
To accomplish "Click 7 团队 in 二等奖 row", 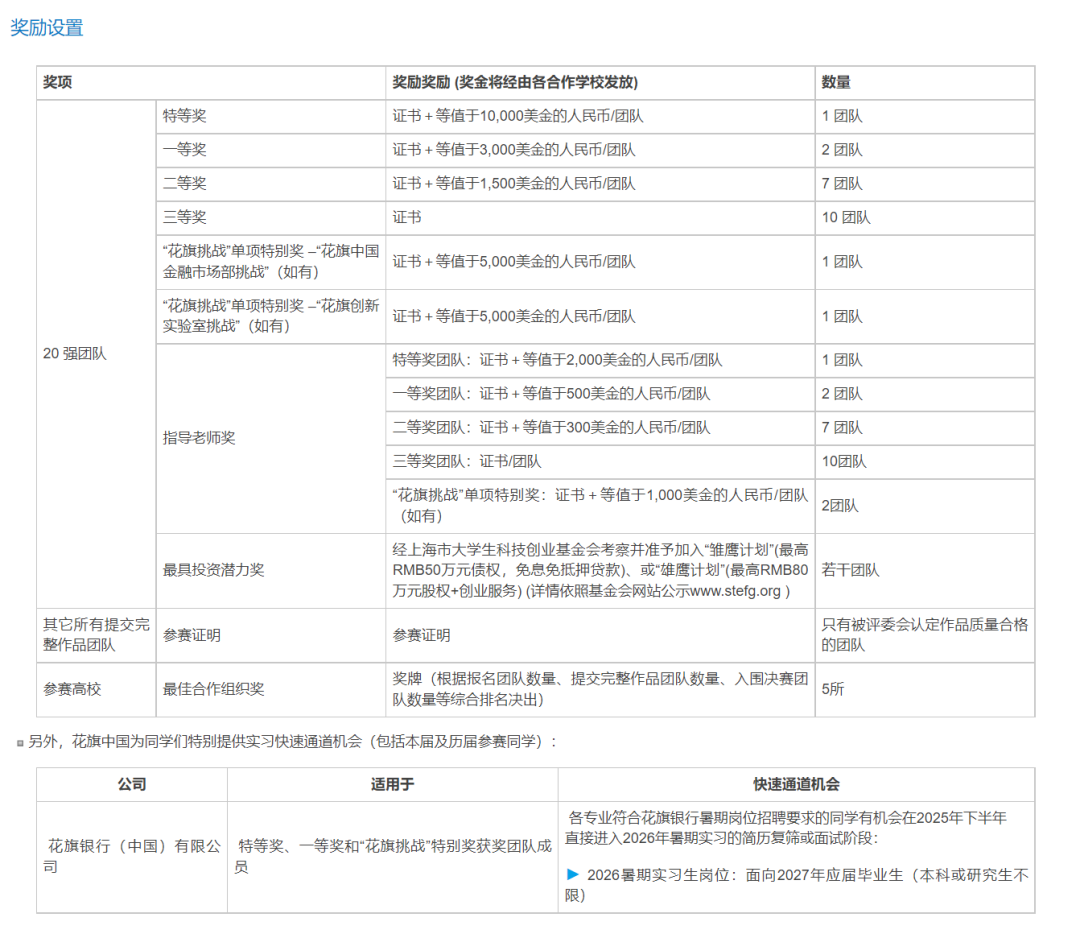I will coord(842,183).
